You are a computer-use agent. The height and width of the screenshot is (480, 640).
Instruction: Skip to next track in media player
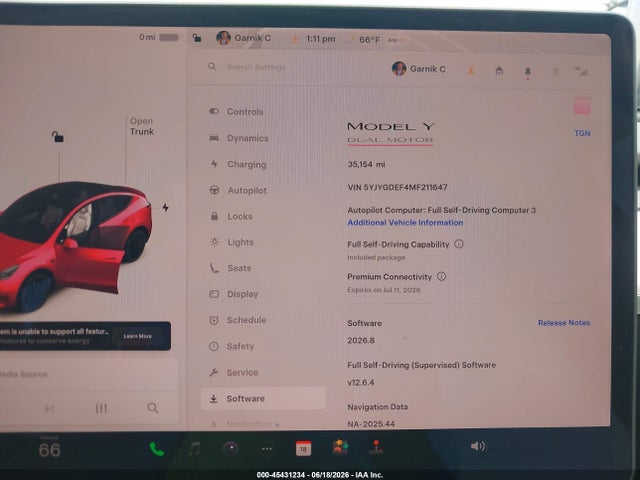(49, 408)
